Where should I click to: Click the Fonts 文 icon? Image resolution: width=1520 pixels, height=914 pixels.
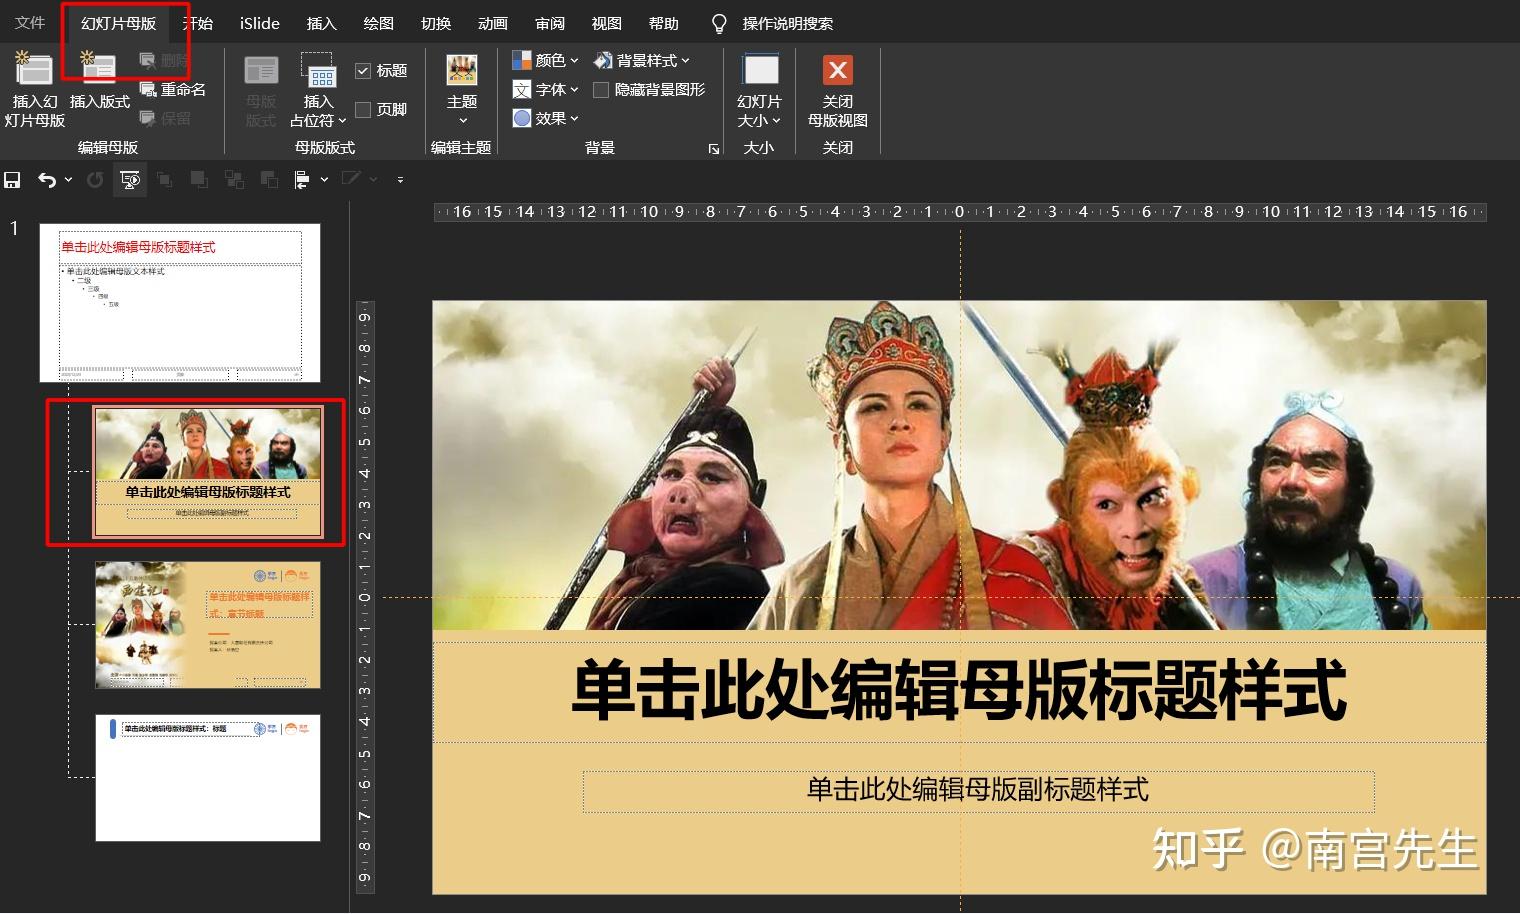(522, 89)
